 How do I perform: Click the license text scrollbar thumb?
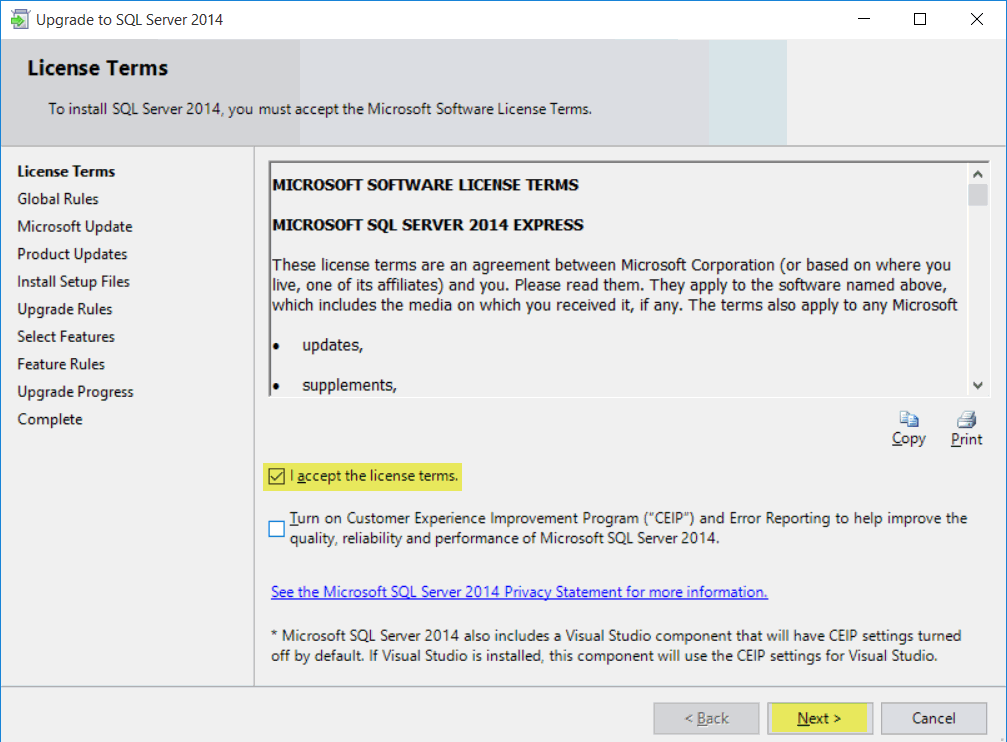(977, 195)
